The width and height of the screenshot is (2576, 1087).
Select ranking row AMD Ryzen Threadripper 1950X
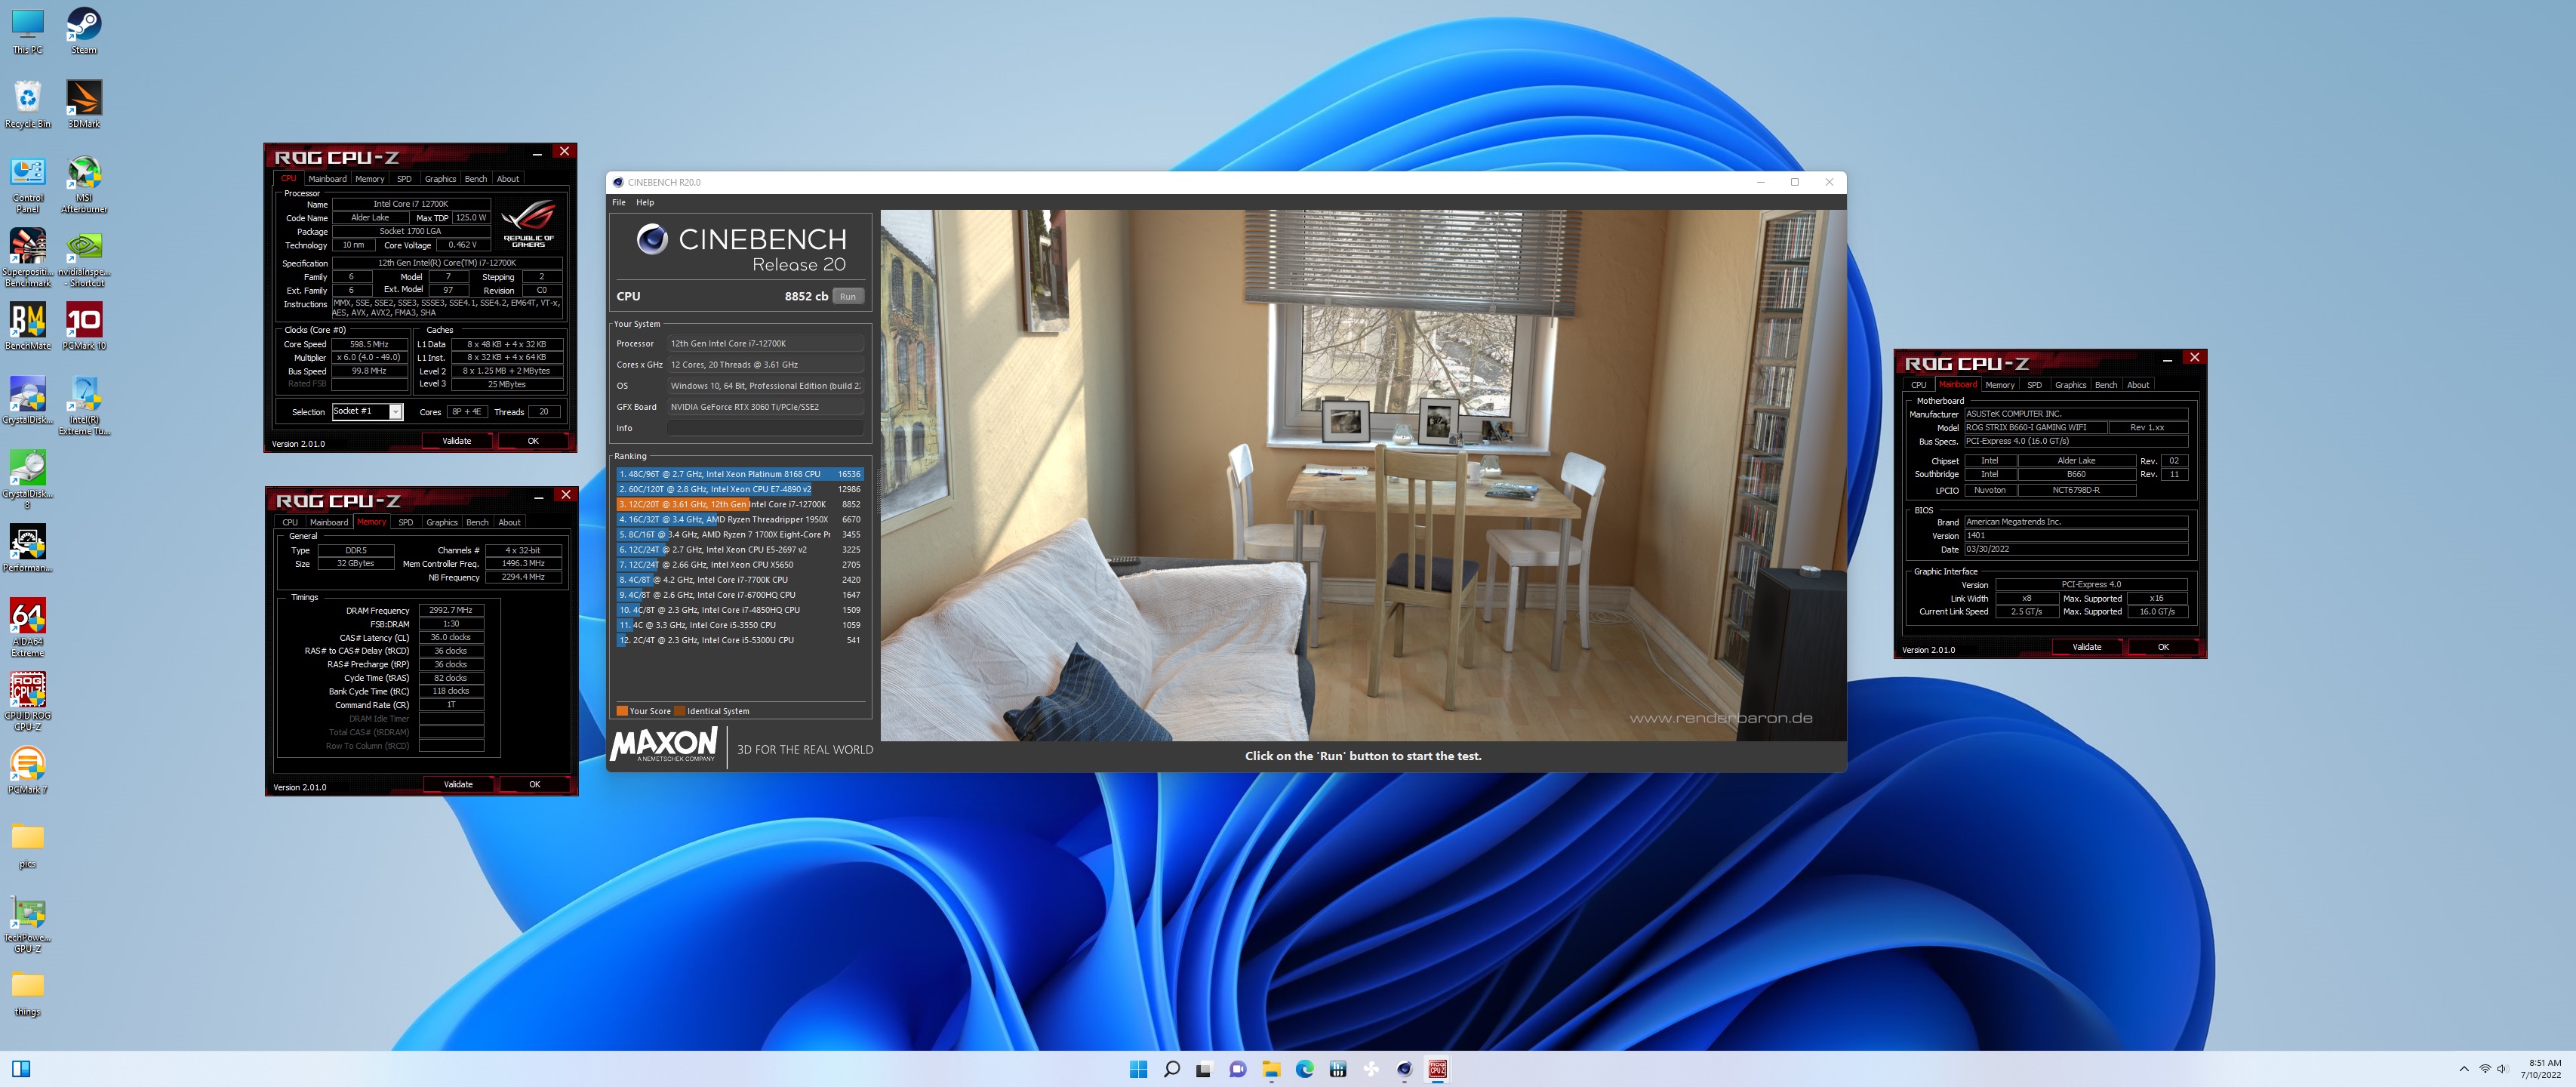click(x=739, y=519)
